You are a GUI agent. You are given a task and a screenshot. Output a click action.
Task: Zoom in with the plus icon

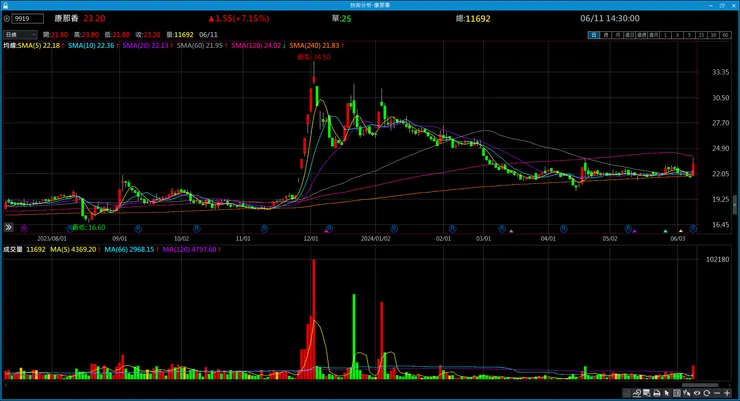coord(727,393)
